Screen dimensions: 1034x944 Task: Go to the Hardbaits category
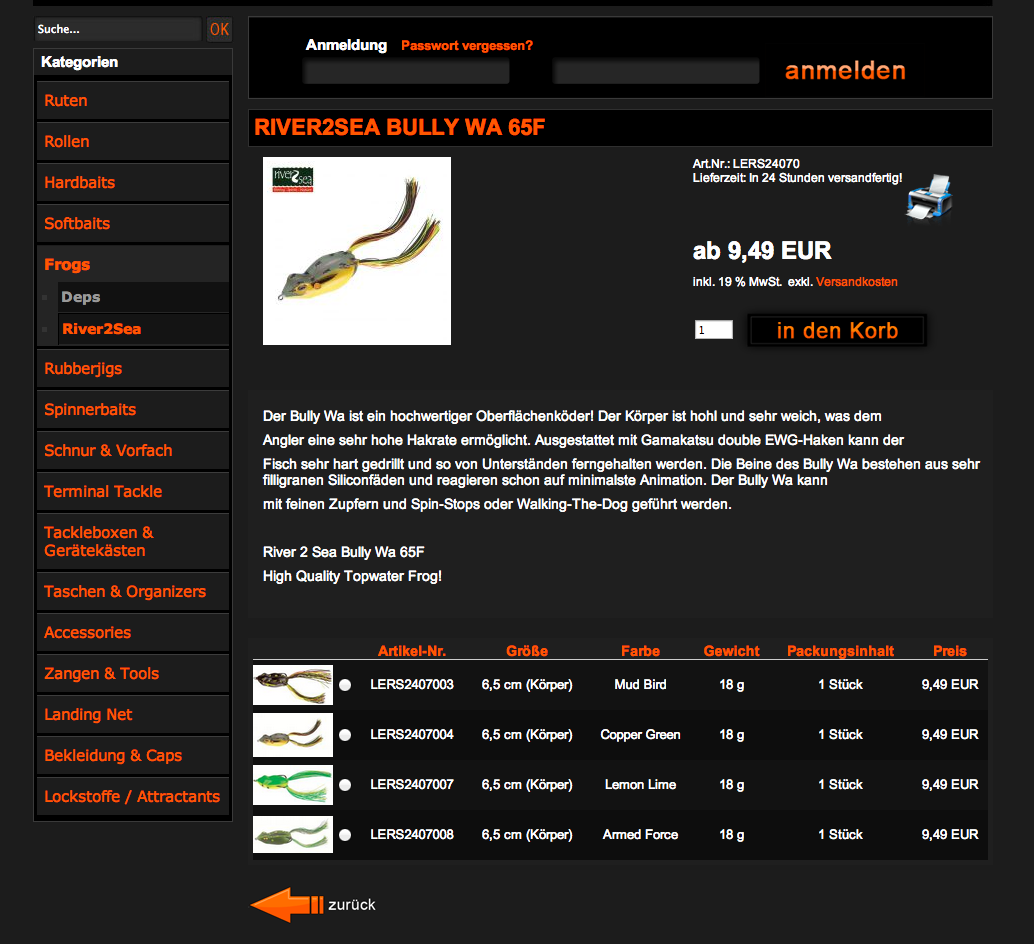tap(79, 183)
